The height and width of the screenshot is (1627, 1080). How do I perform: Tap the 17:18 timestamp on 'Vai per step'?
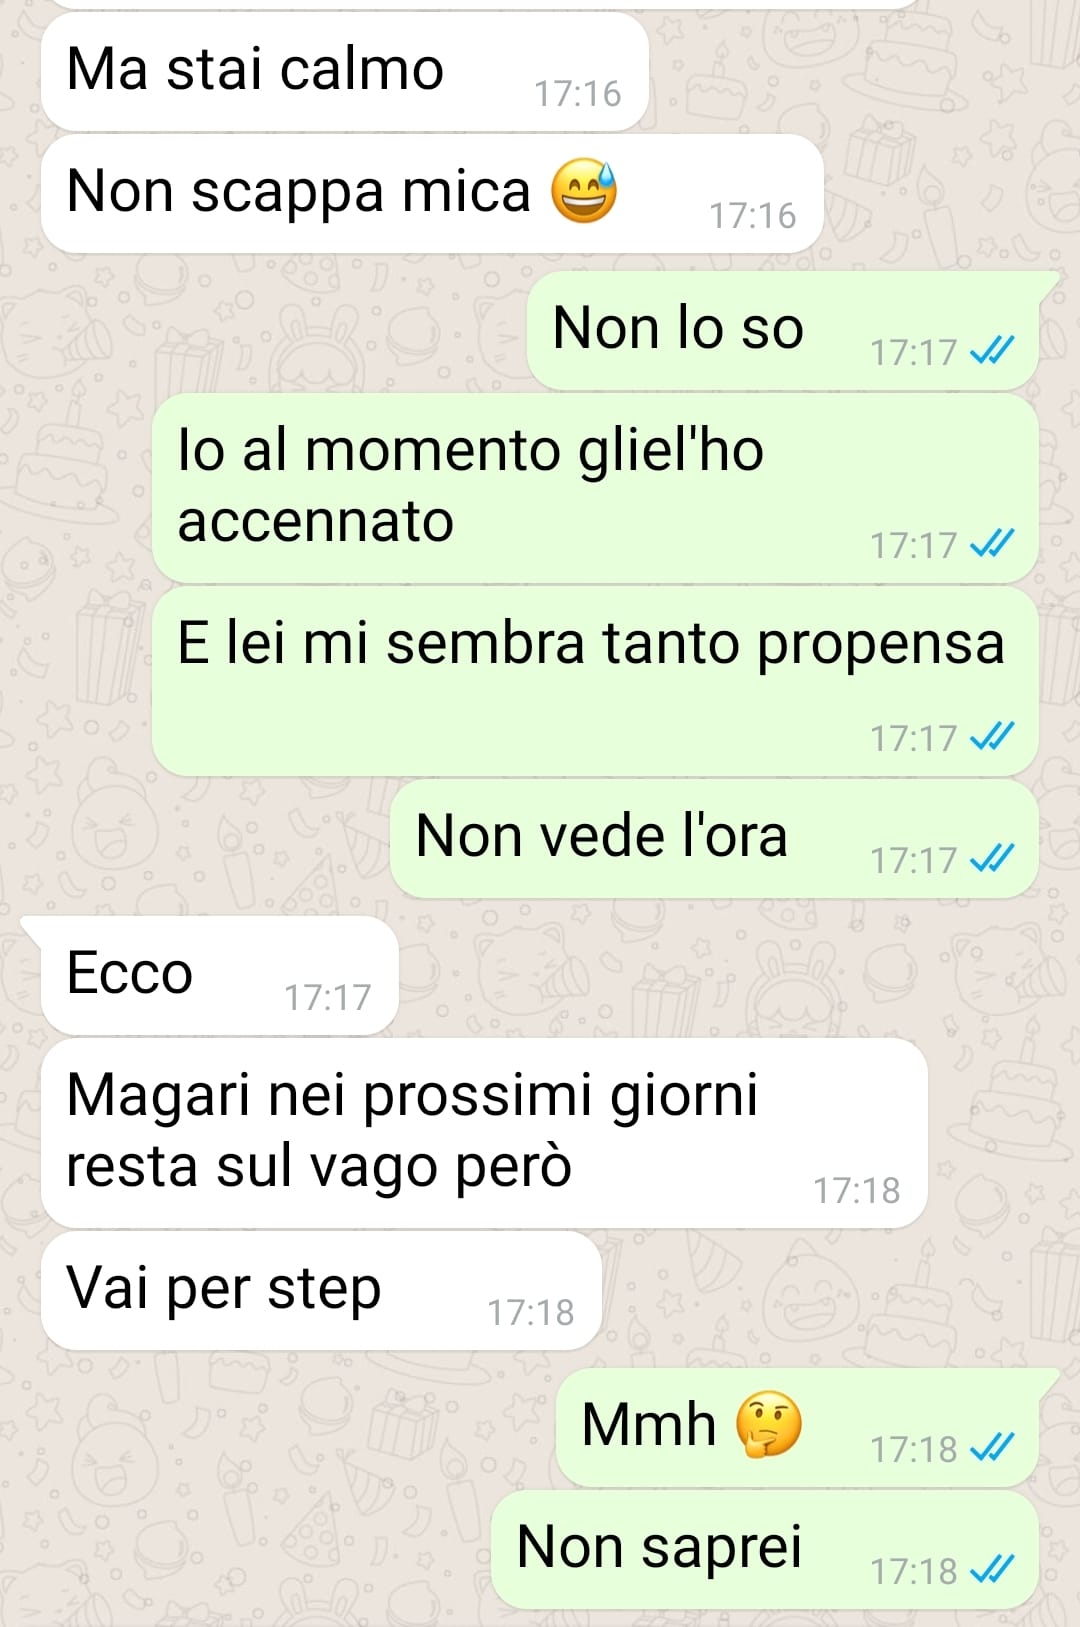point(530,1313)
